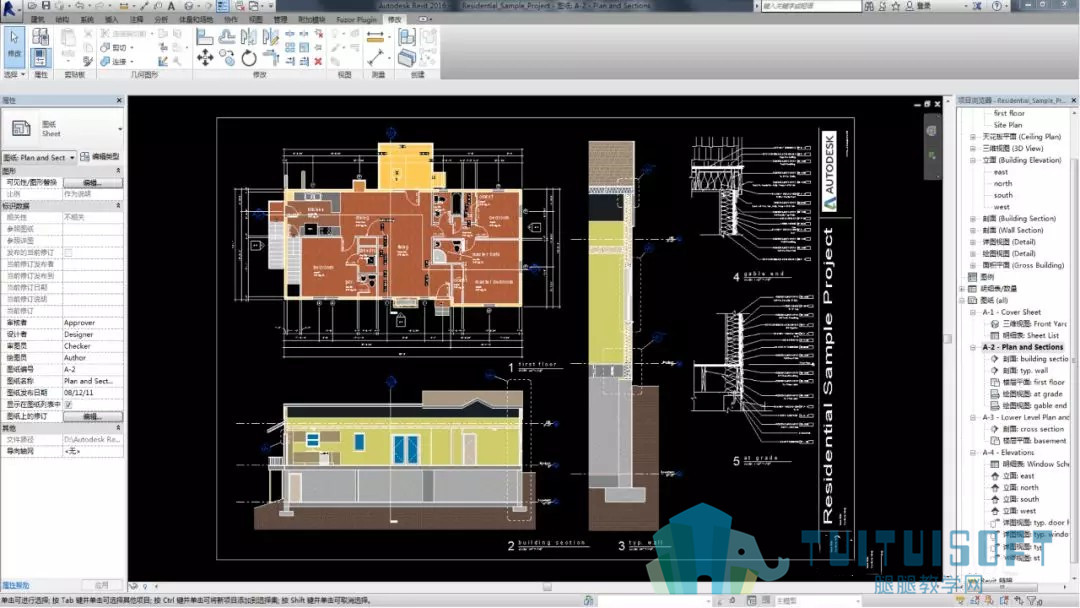Expand the 天花板平面 (Ceiling Plan) tree node
The width and height of the screenshot is (1080, 608).
pyautogui.click(x=973, y=137)
